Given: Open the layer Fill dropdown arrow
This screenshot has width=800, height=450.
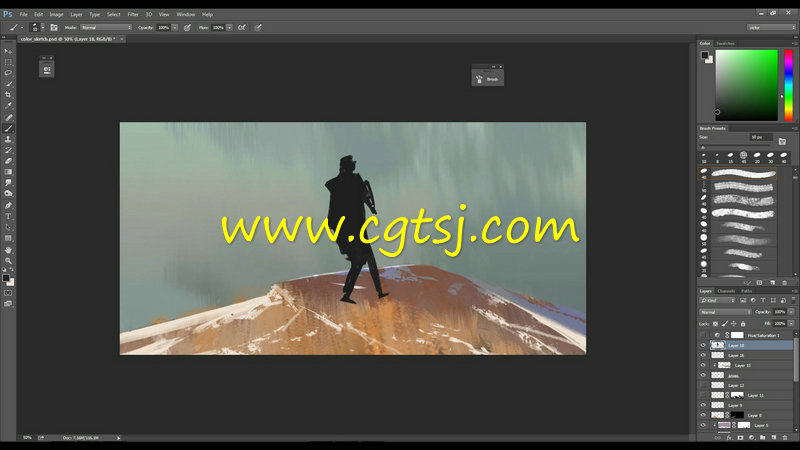Looking at the screenshot, I should tap(791, 323).
